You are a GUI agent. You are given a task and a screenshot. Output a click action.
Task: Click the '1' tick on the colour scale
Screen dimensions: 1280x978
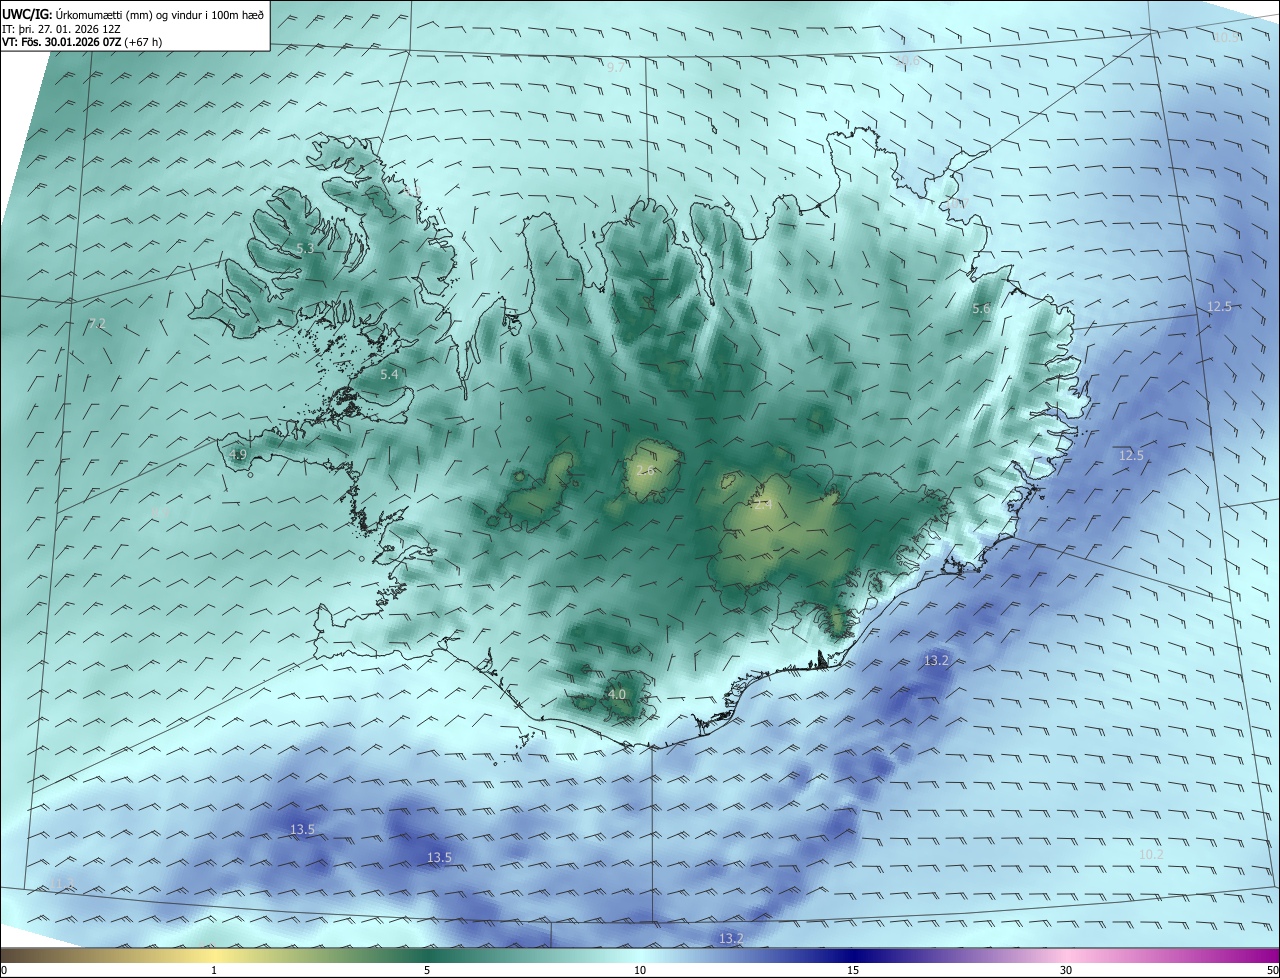[214, 970]
